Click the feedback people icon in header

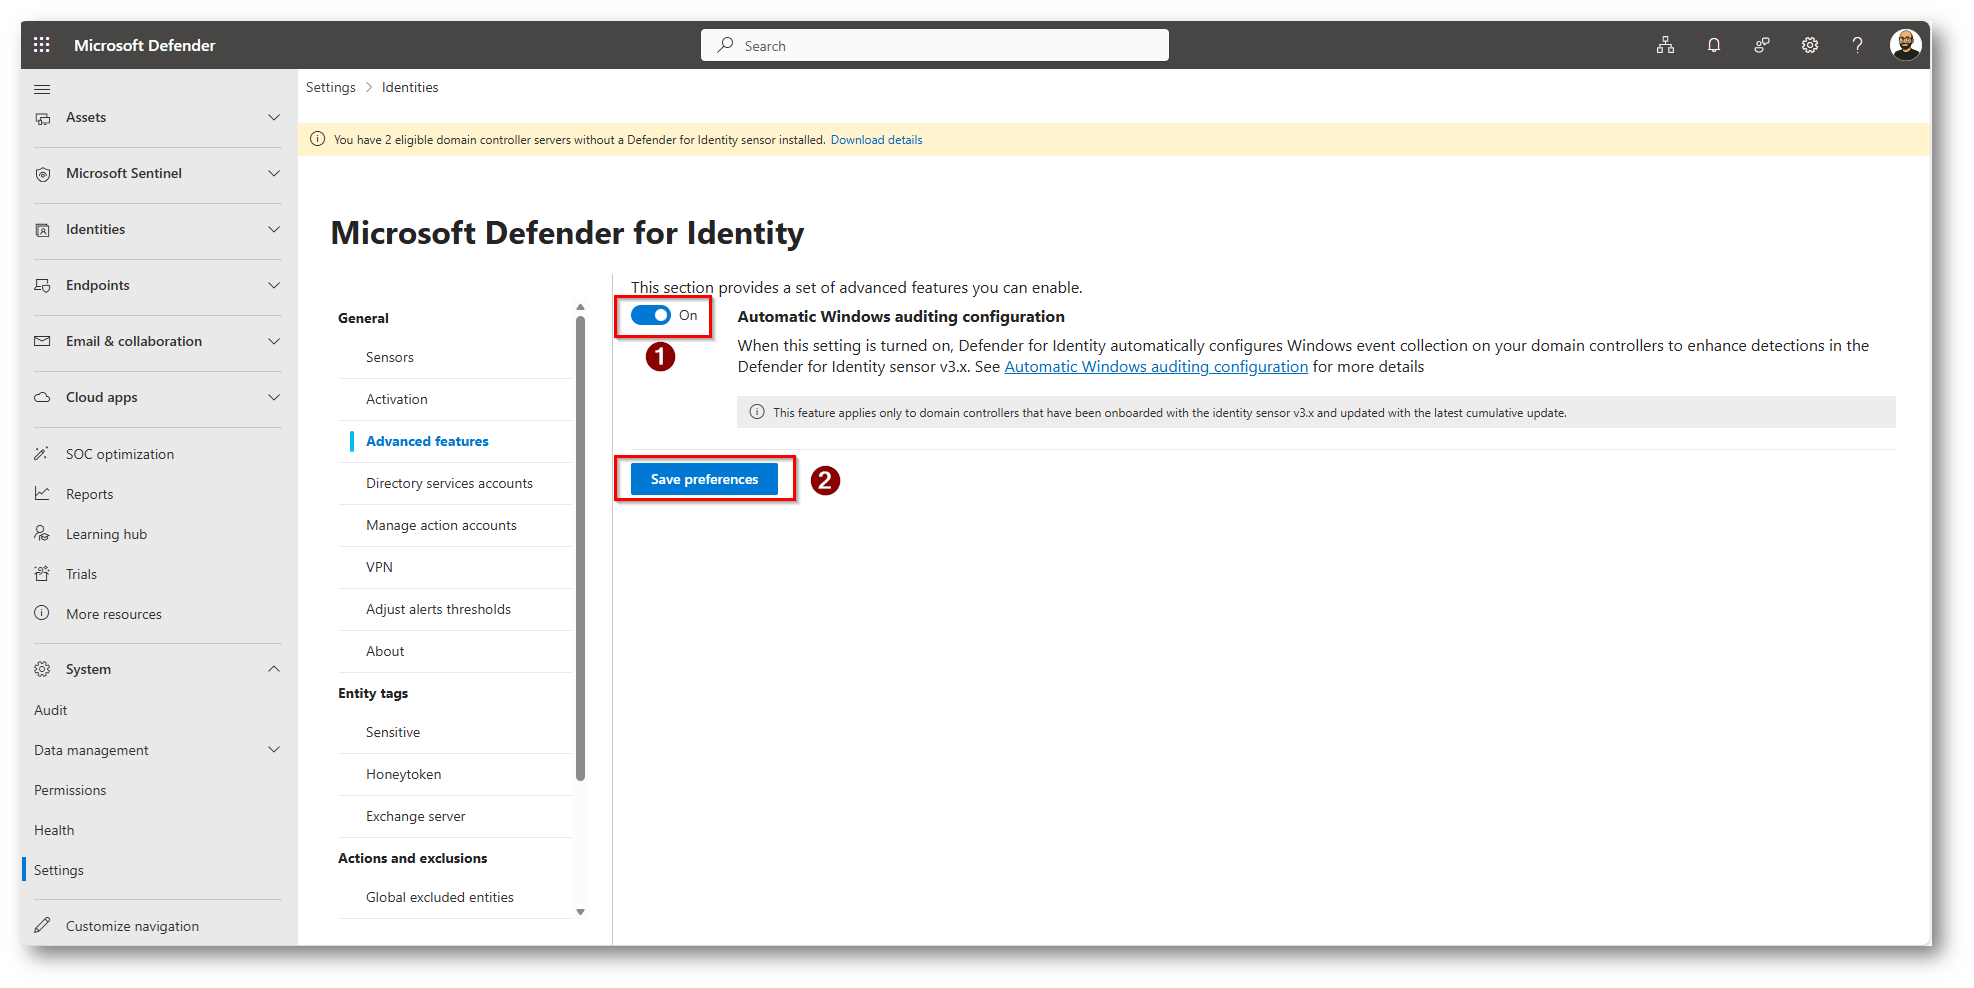tap(1761, 45)
